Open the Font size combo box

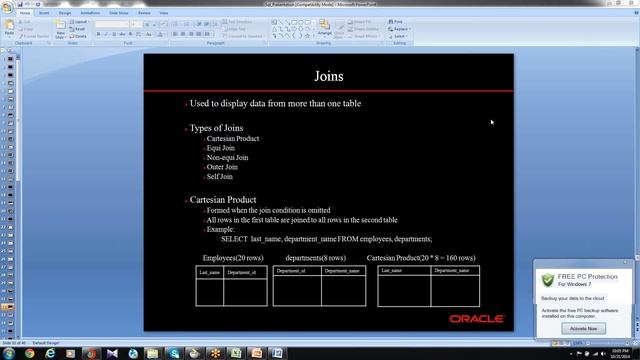pyautogui.click(x=136, y=24)
